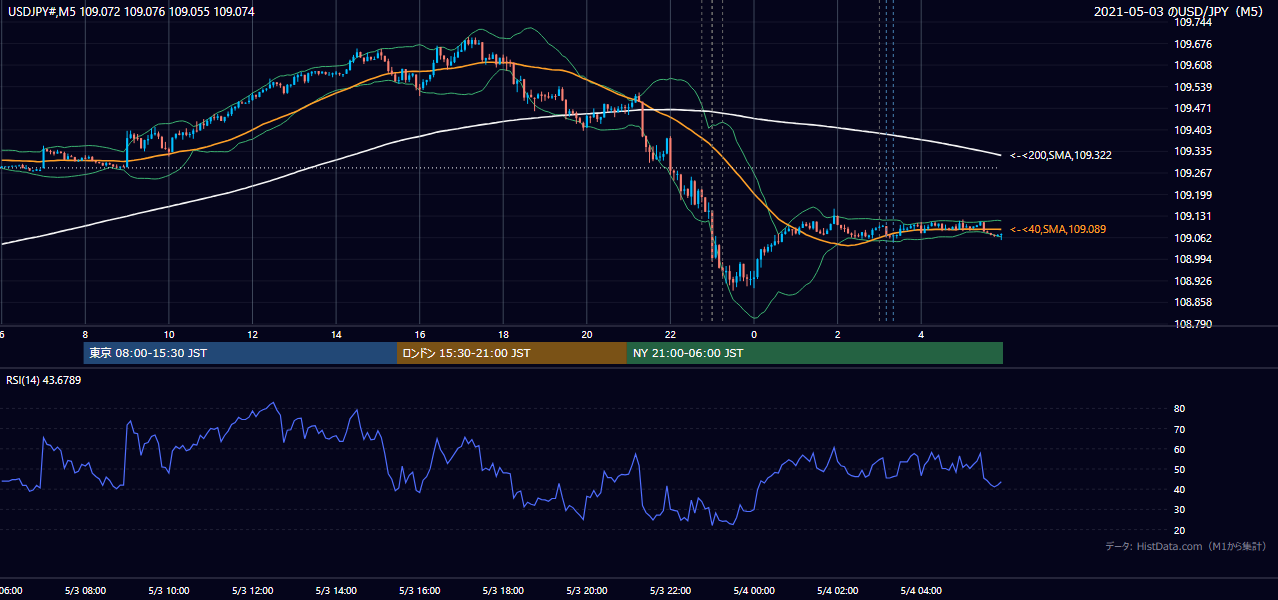Click price axis label 108.858

1193,303
